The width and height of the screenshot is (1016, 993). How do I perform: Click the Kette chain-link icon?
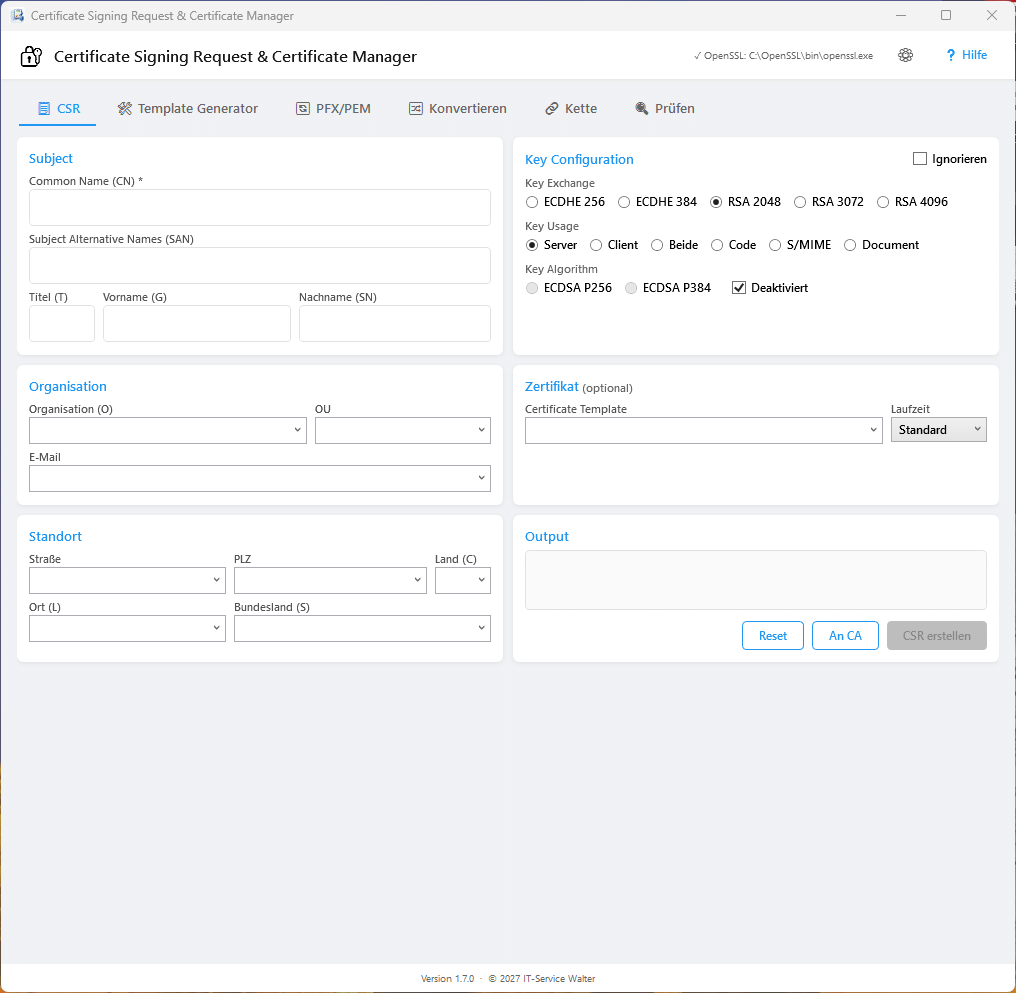coord(551,108)
